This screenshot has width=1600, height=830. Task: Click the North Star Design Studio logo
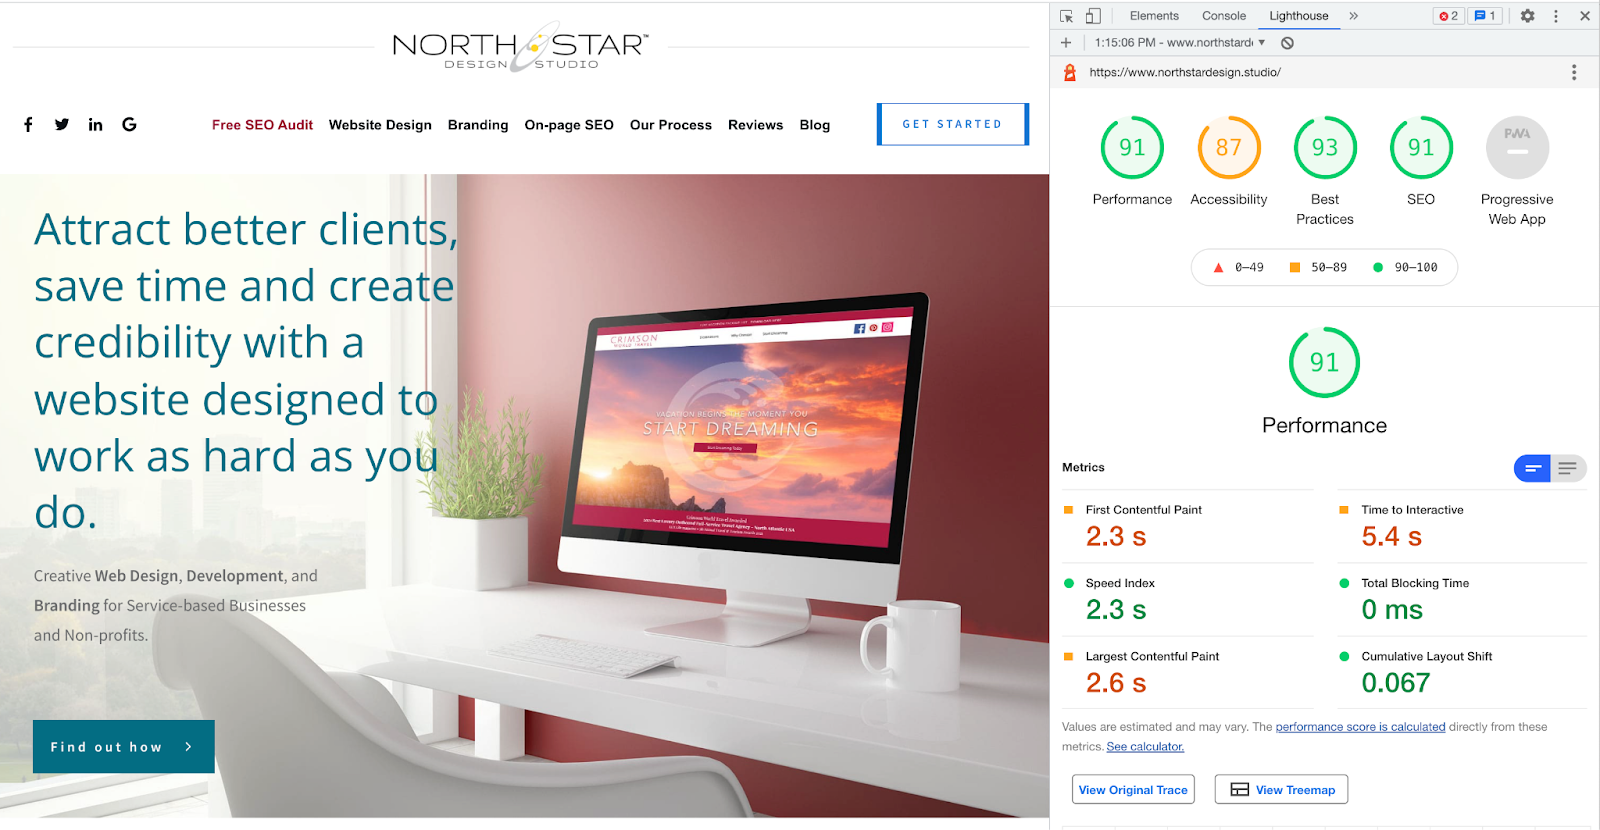point(520,48)
